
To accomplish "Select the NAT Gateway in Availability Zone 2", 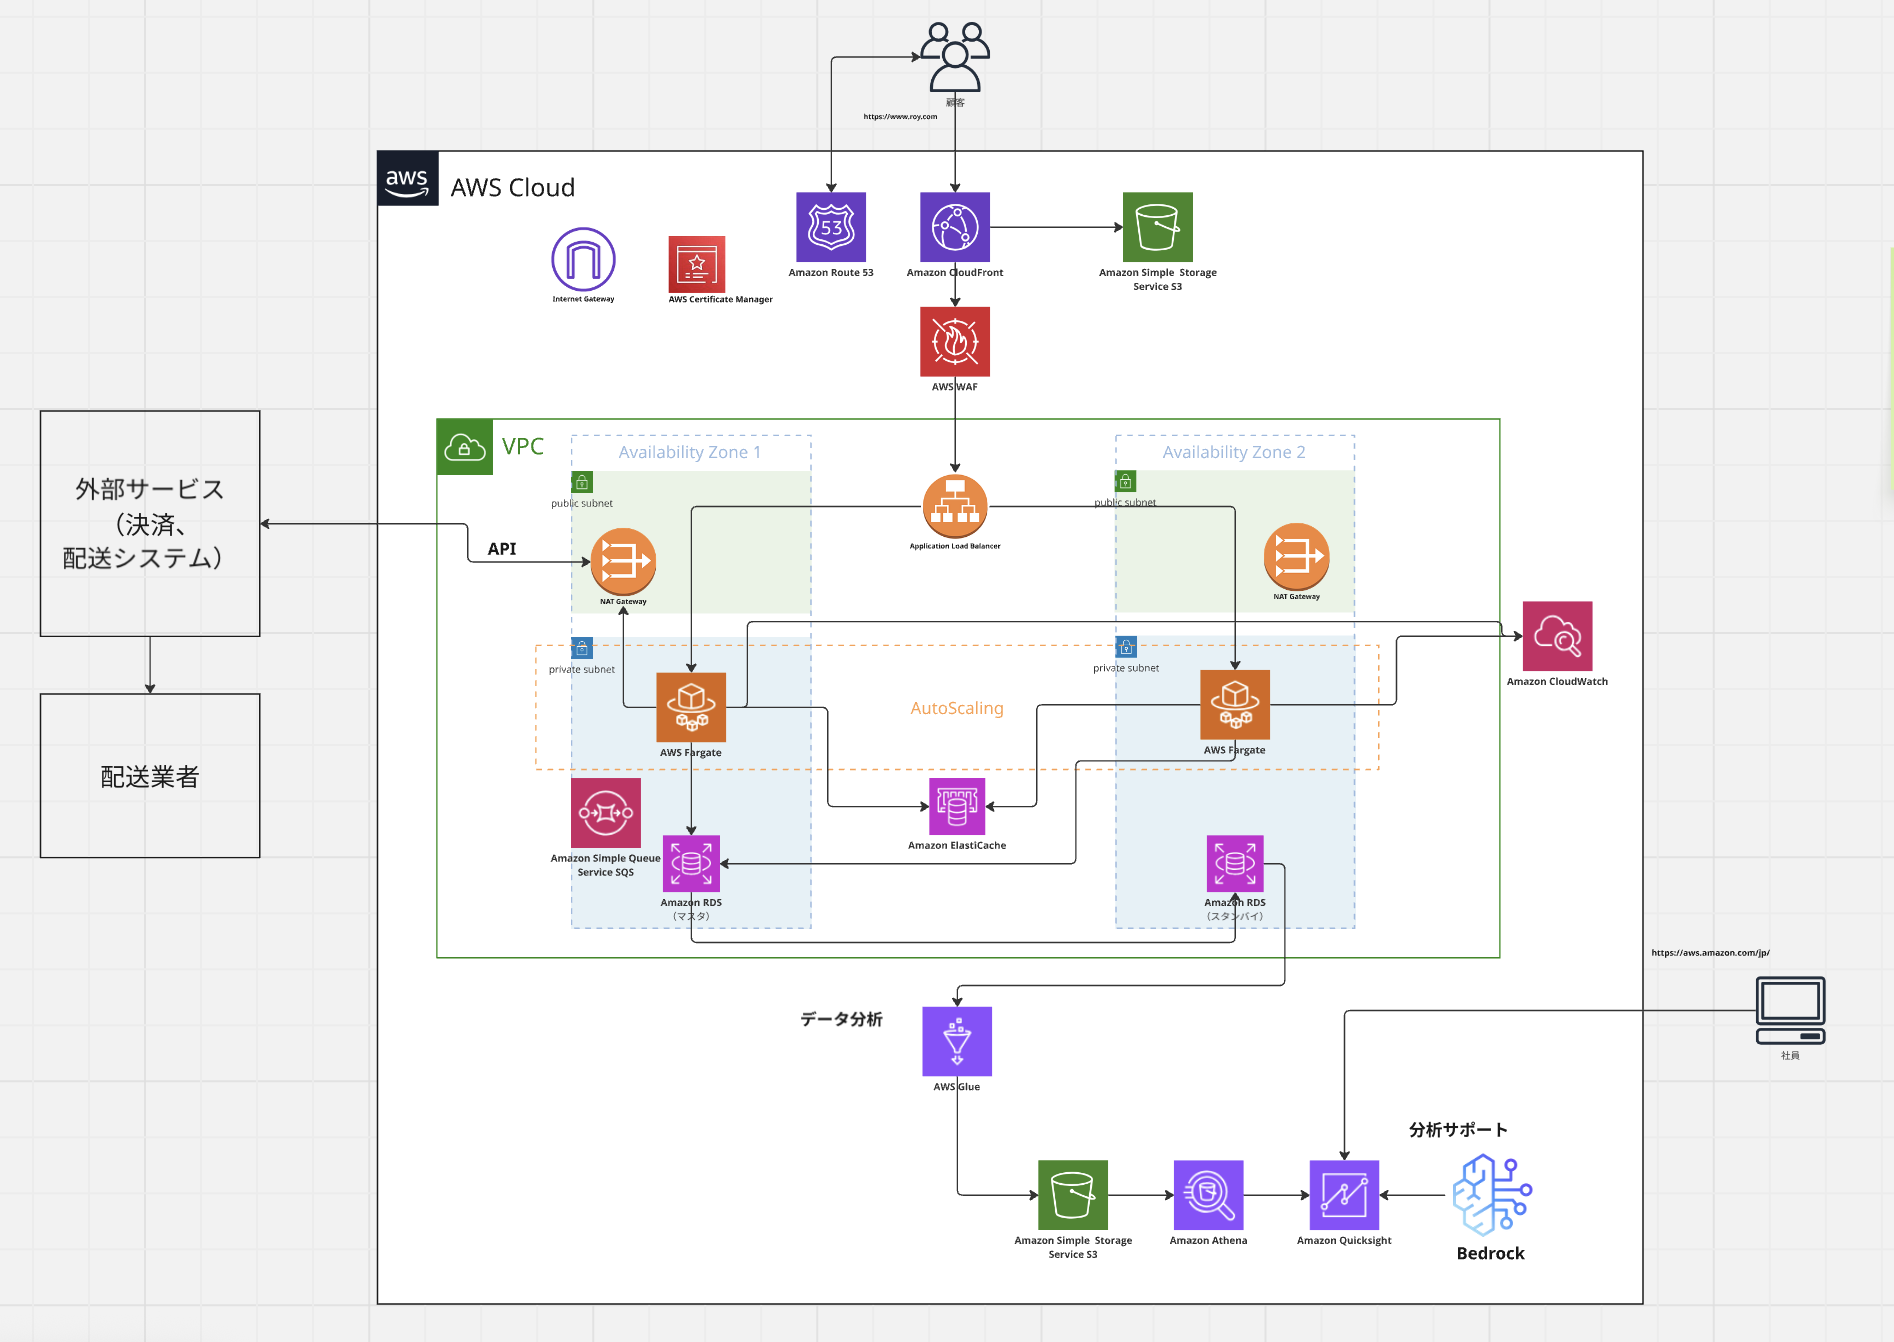I will tap(1297, 557).
